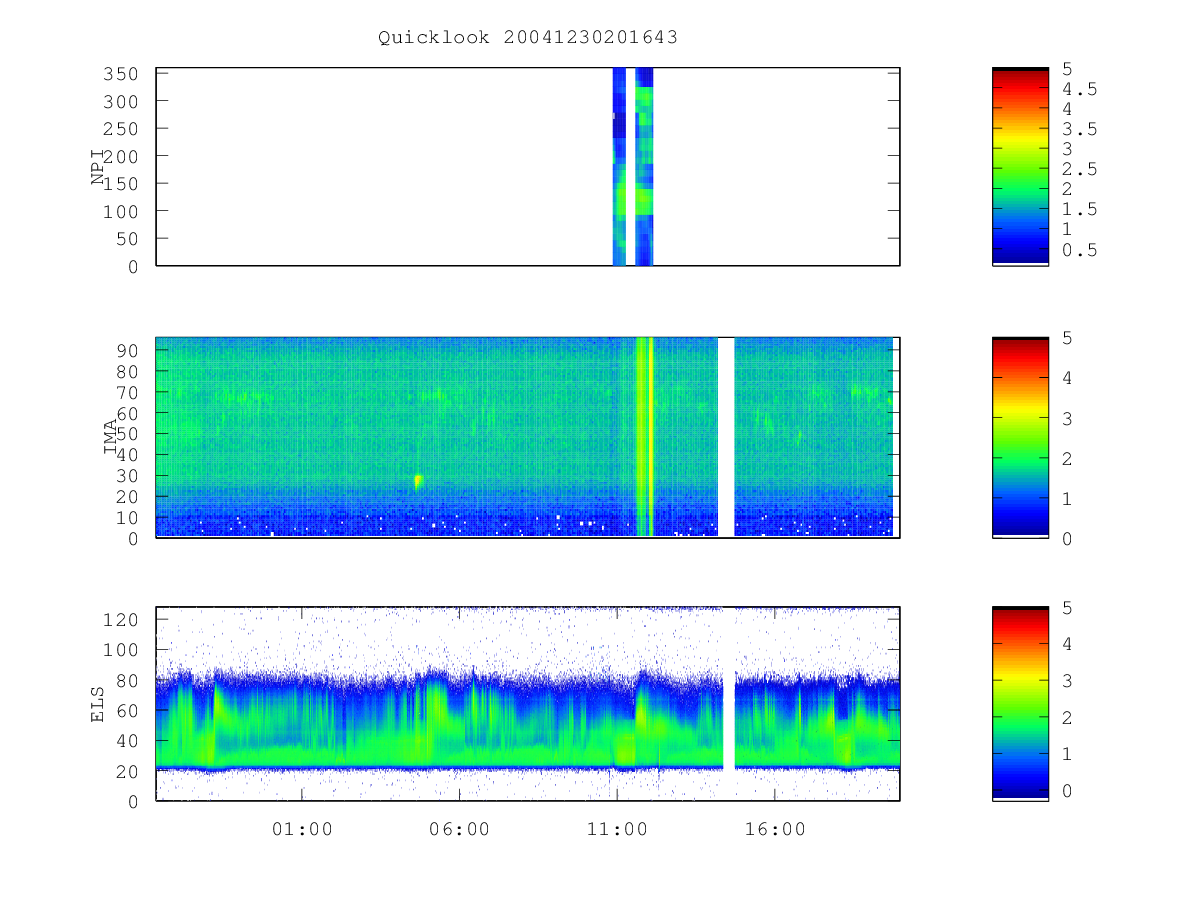
Task: Click the IMA panel colorbar
Action: (x=1020, y=437)
